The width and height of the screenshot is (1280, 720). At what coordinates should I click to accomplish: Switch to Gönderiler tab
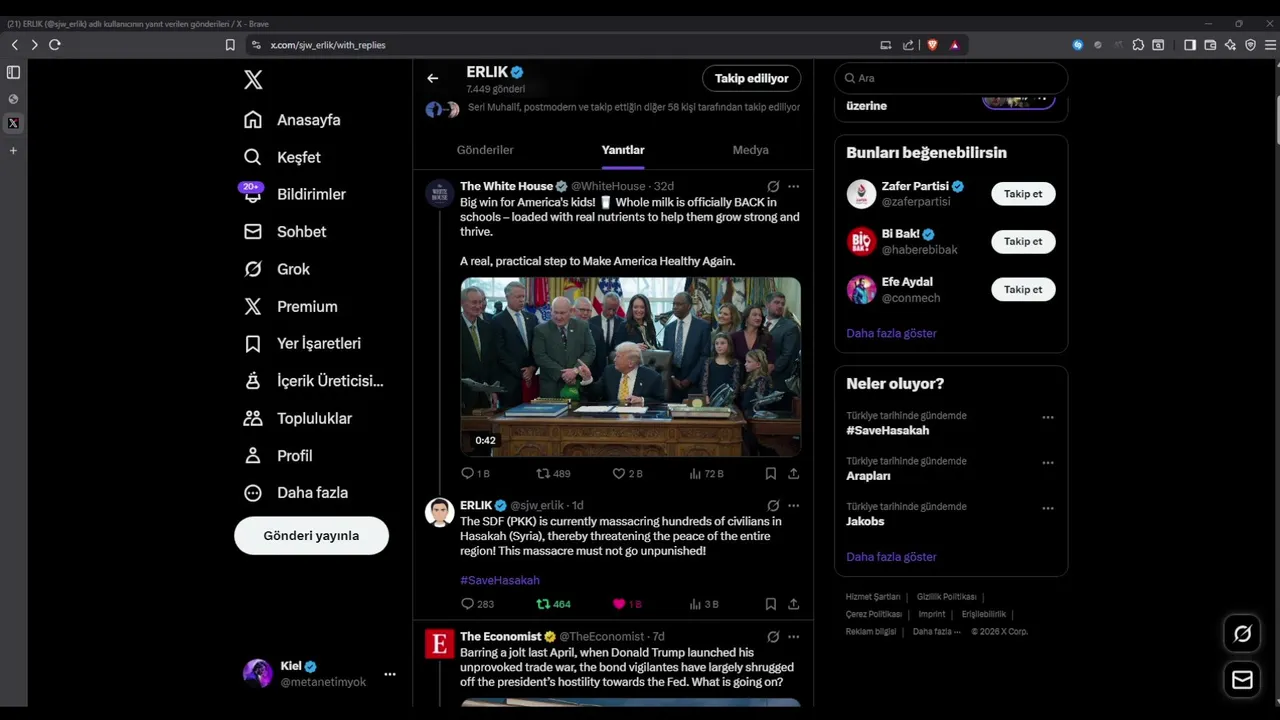tap(485, 150)
